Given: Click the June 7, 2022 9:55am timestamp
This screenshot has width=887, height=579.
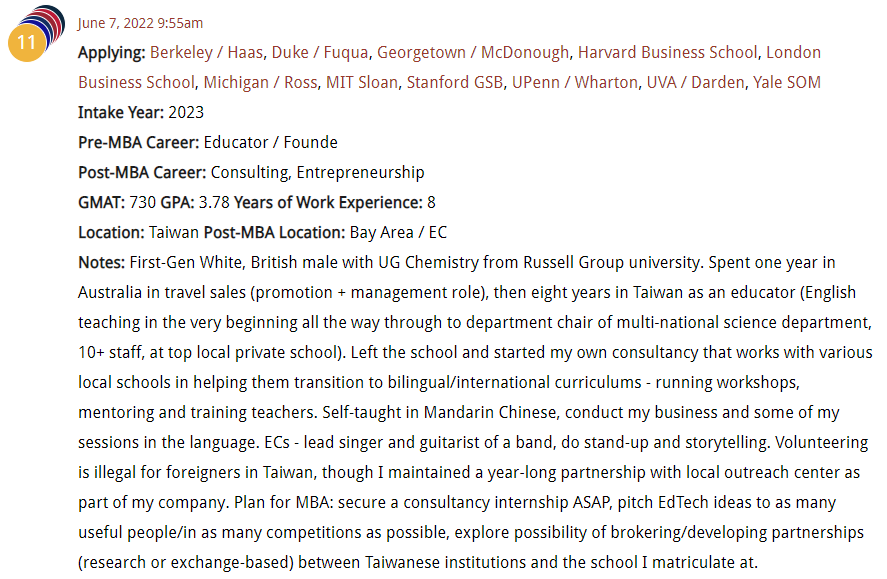Looking at the screenshot, I should tap(140, 23).
